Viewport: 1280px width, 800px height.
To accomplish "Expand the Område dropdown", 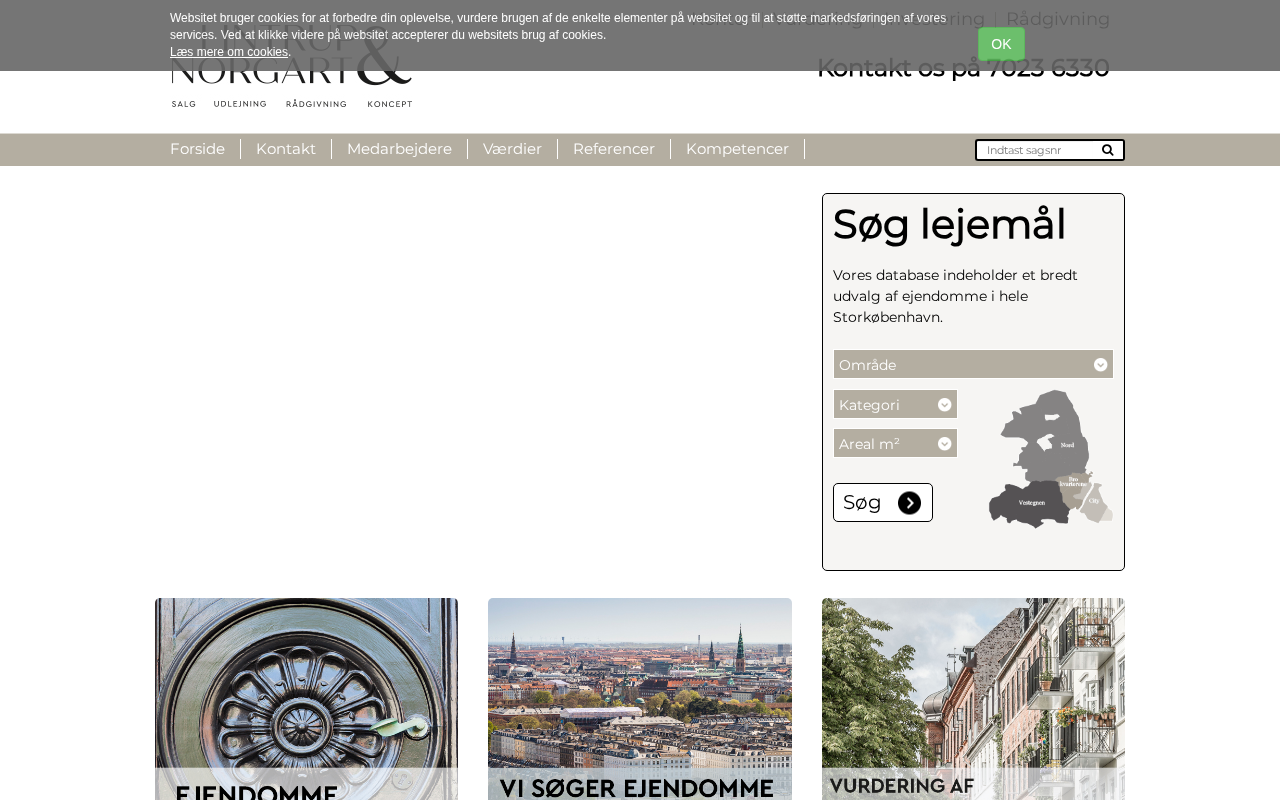I will 973,364.
